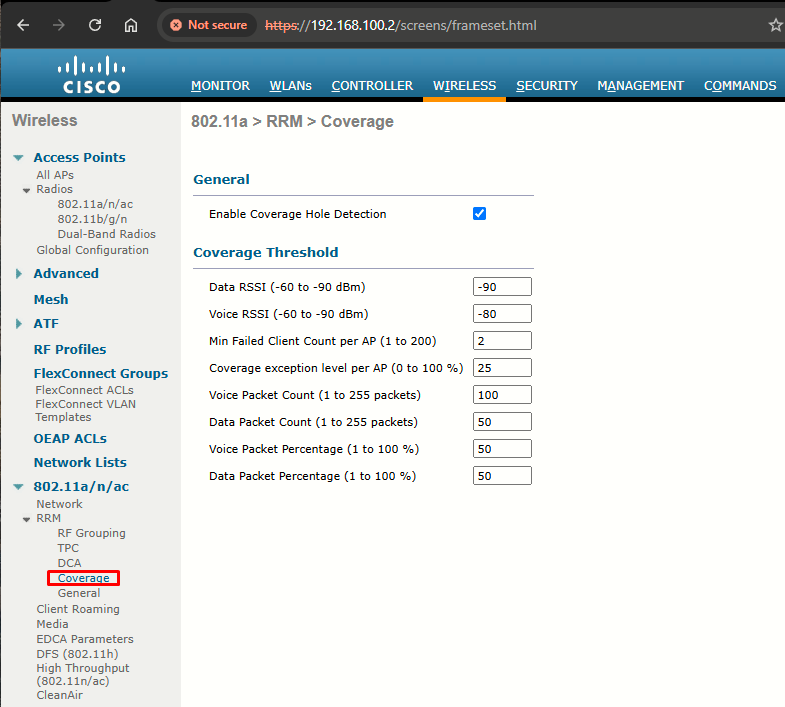The image size is (785, 707).
Task: Open FlexConnect Groups
Action: (x=101, y=374)
